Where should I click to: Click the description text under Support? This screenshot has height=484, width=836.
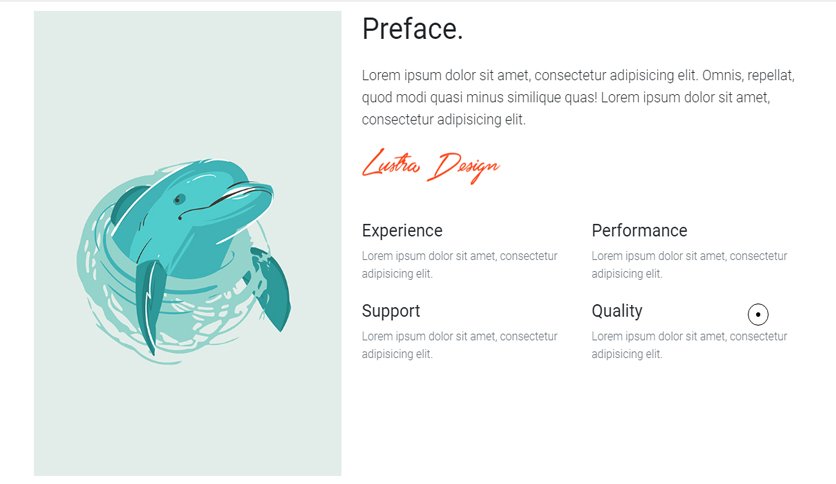pos(460,345)
